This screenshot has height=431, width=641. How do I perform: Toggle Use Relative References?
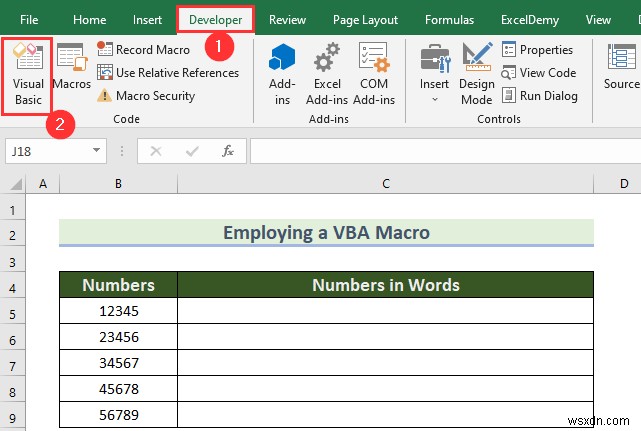pyautogui.click(x=168, y=72)
